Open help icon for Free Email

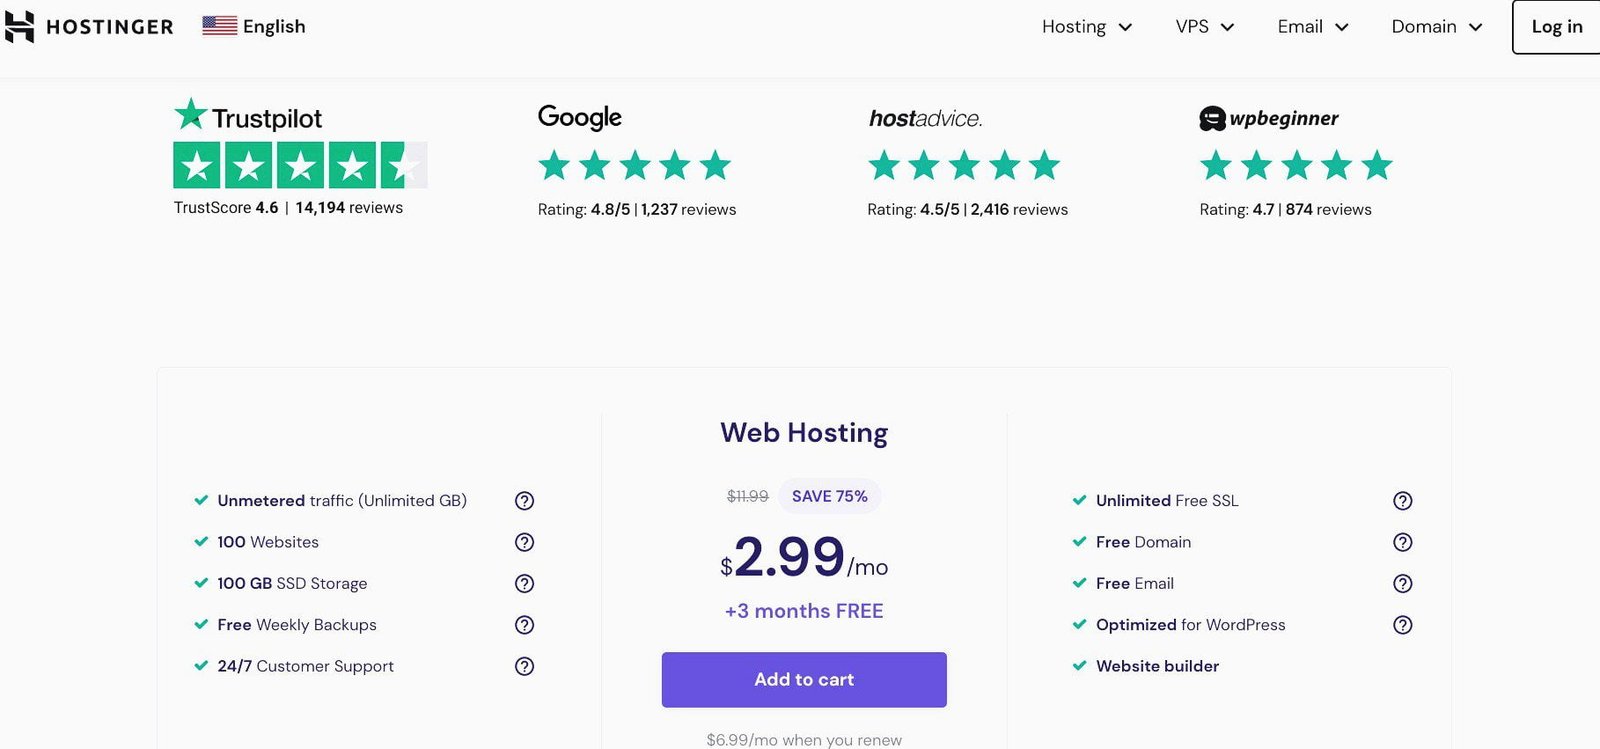pyautogui.click(x=1403, y=583)
